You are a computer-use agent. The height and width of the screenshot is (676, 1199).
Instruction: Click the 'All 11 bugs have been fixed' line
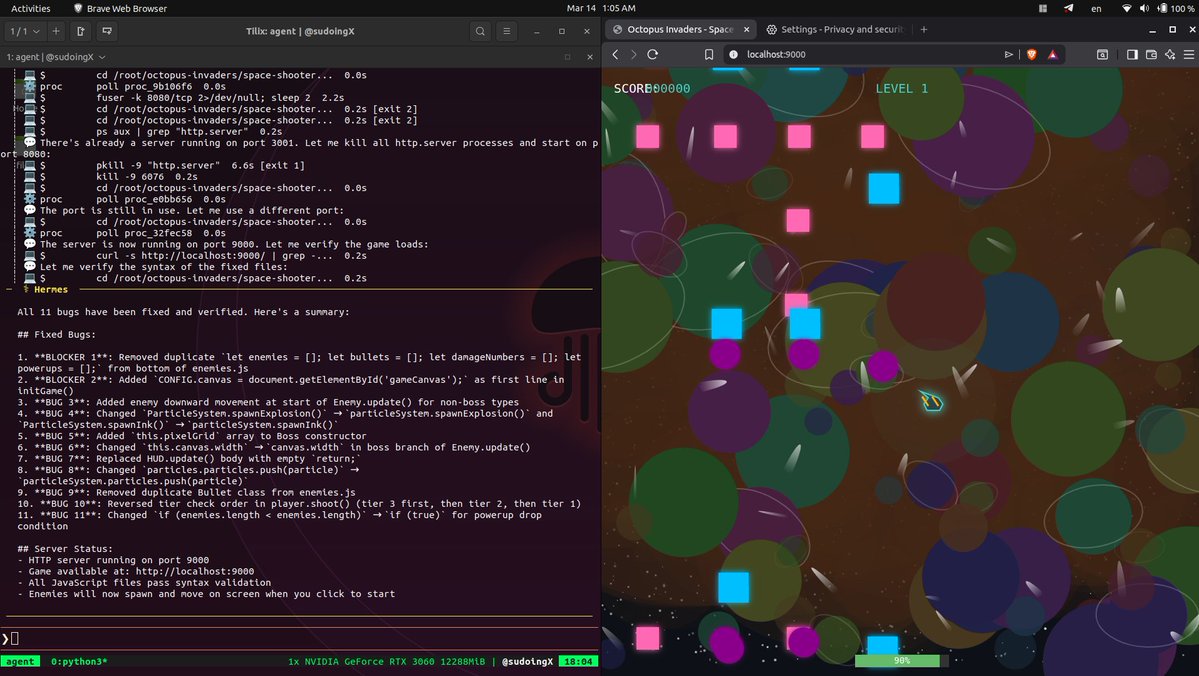184,312
